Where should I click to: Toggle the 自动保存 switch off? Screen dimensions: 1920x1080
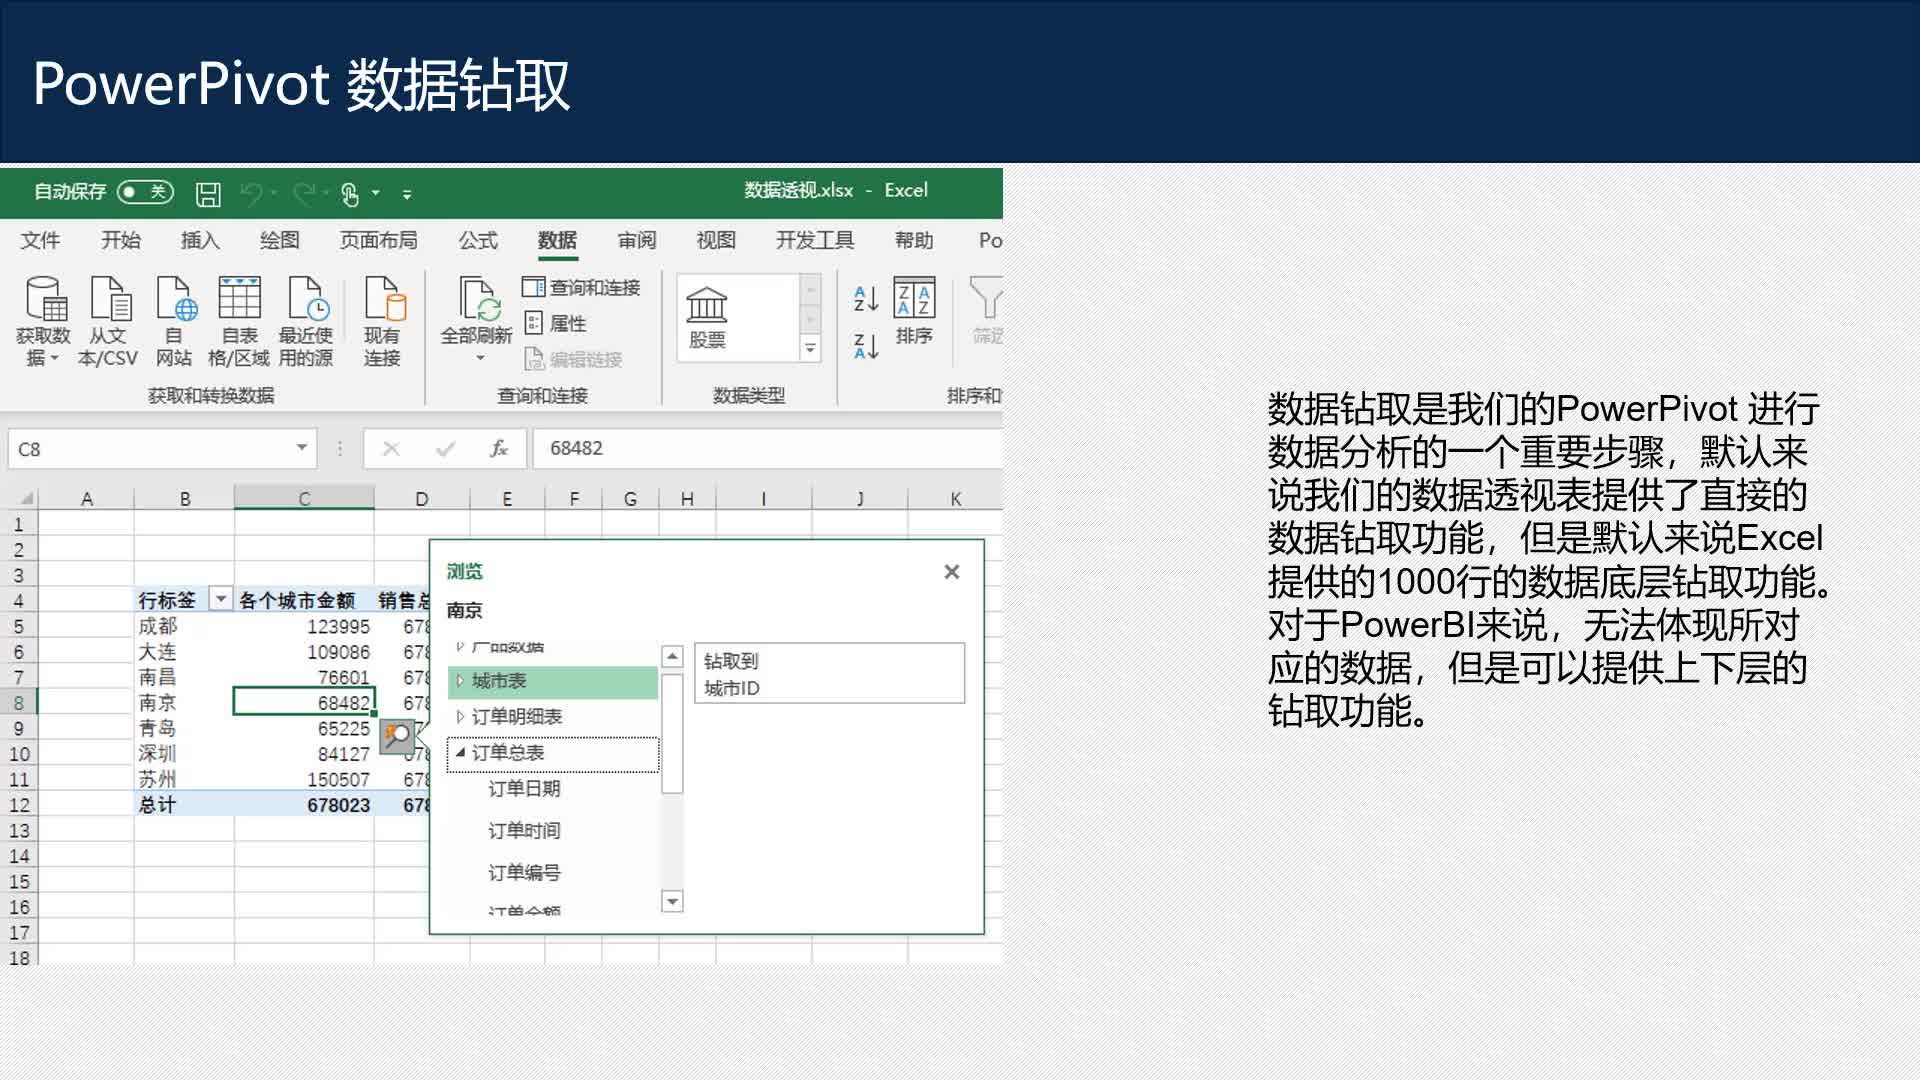(x=143, y=192)
